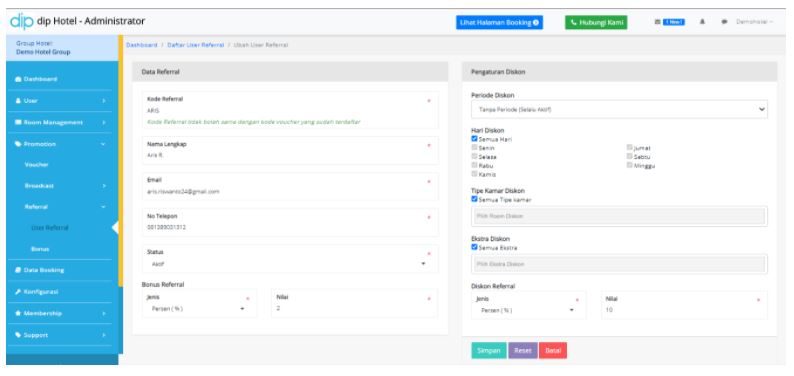Open the mail notifications envelope icon
794x376 pixels.
(658, 22)
